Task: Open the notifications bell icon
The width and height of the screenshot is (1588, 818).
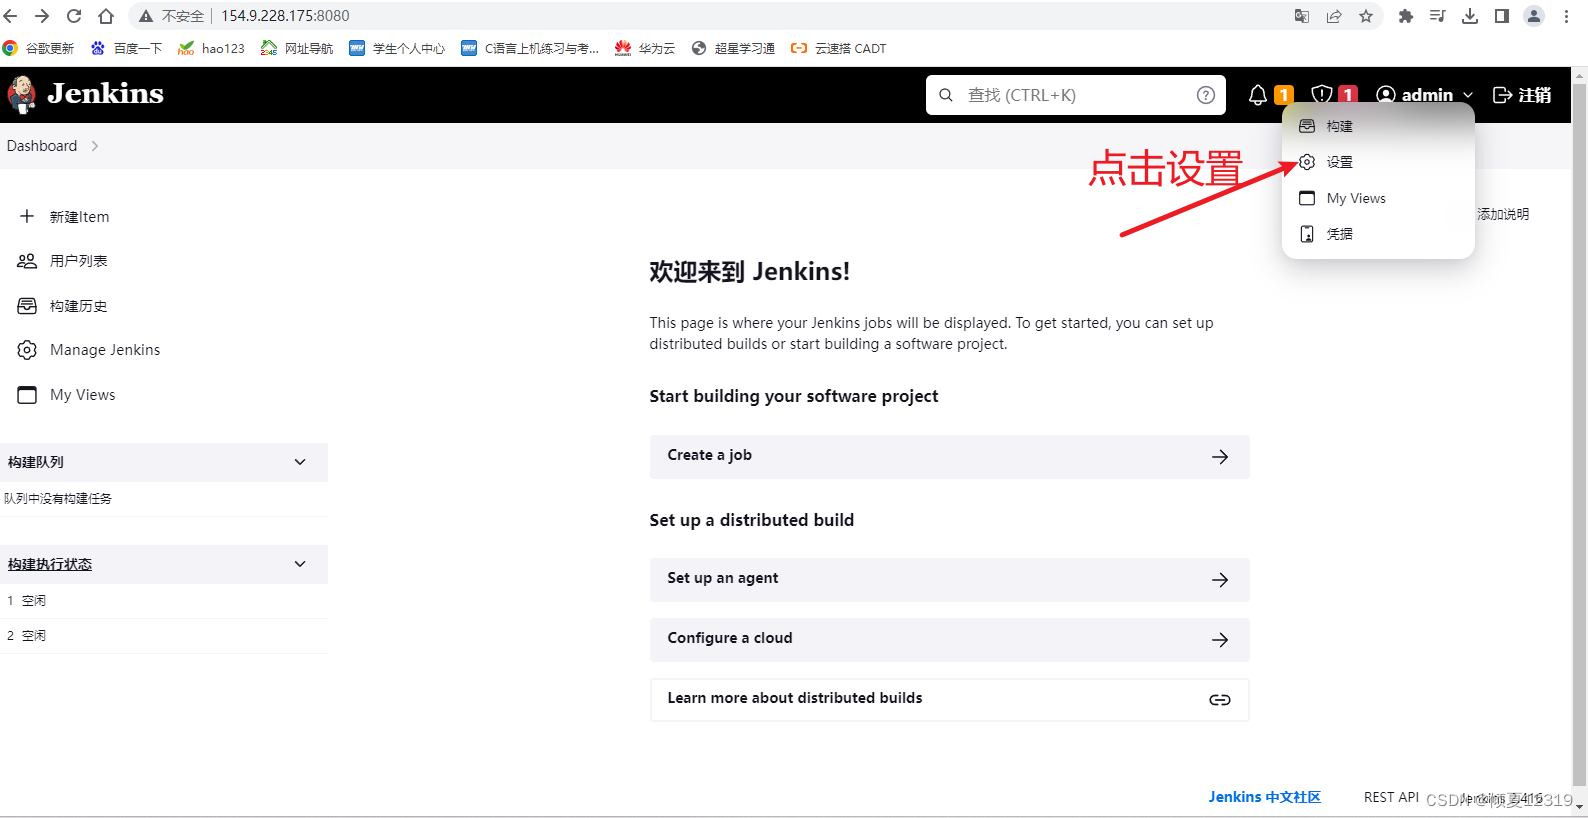Action: [1258, 95]
